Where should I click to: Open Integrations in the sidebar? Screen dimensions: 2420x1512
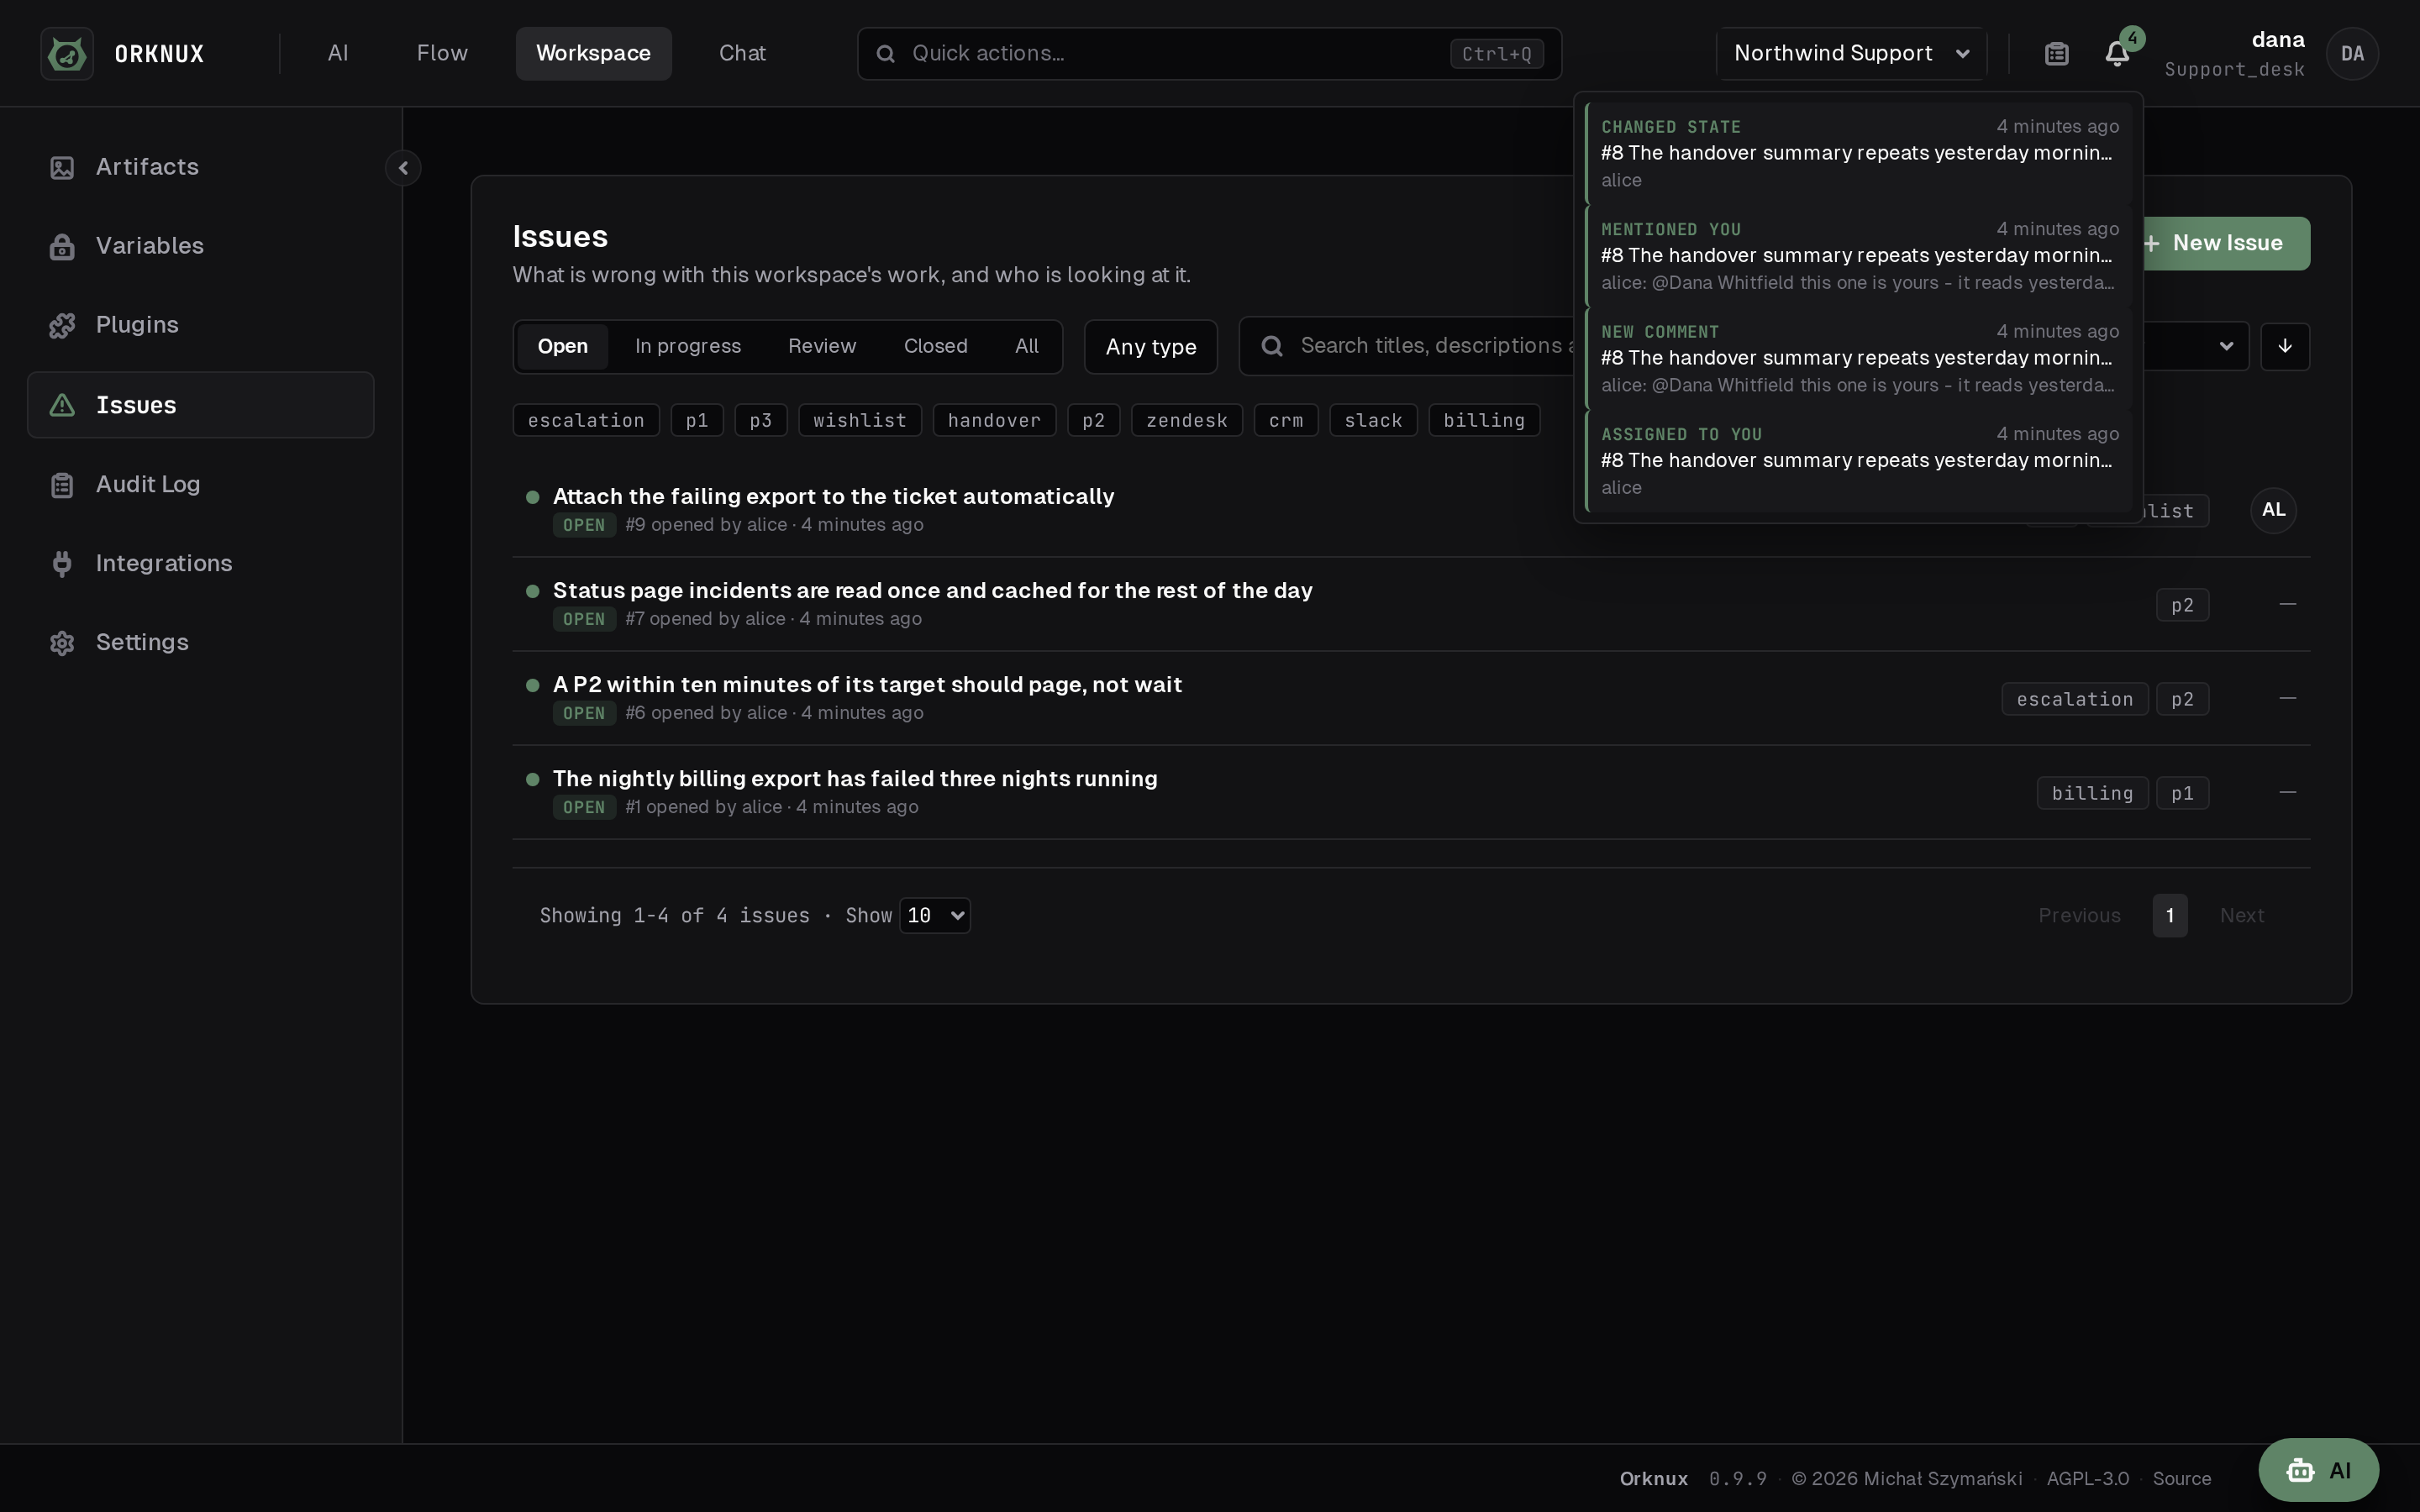[201, 563]
